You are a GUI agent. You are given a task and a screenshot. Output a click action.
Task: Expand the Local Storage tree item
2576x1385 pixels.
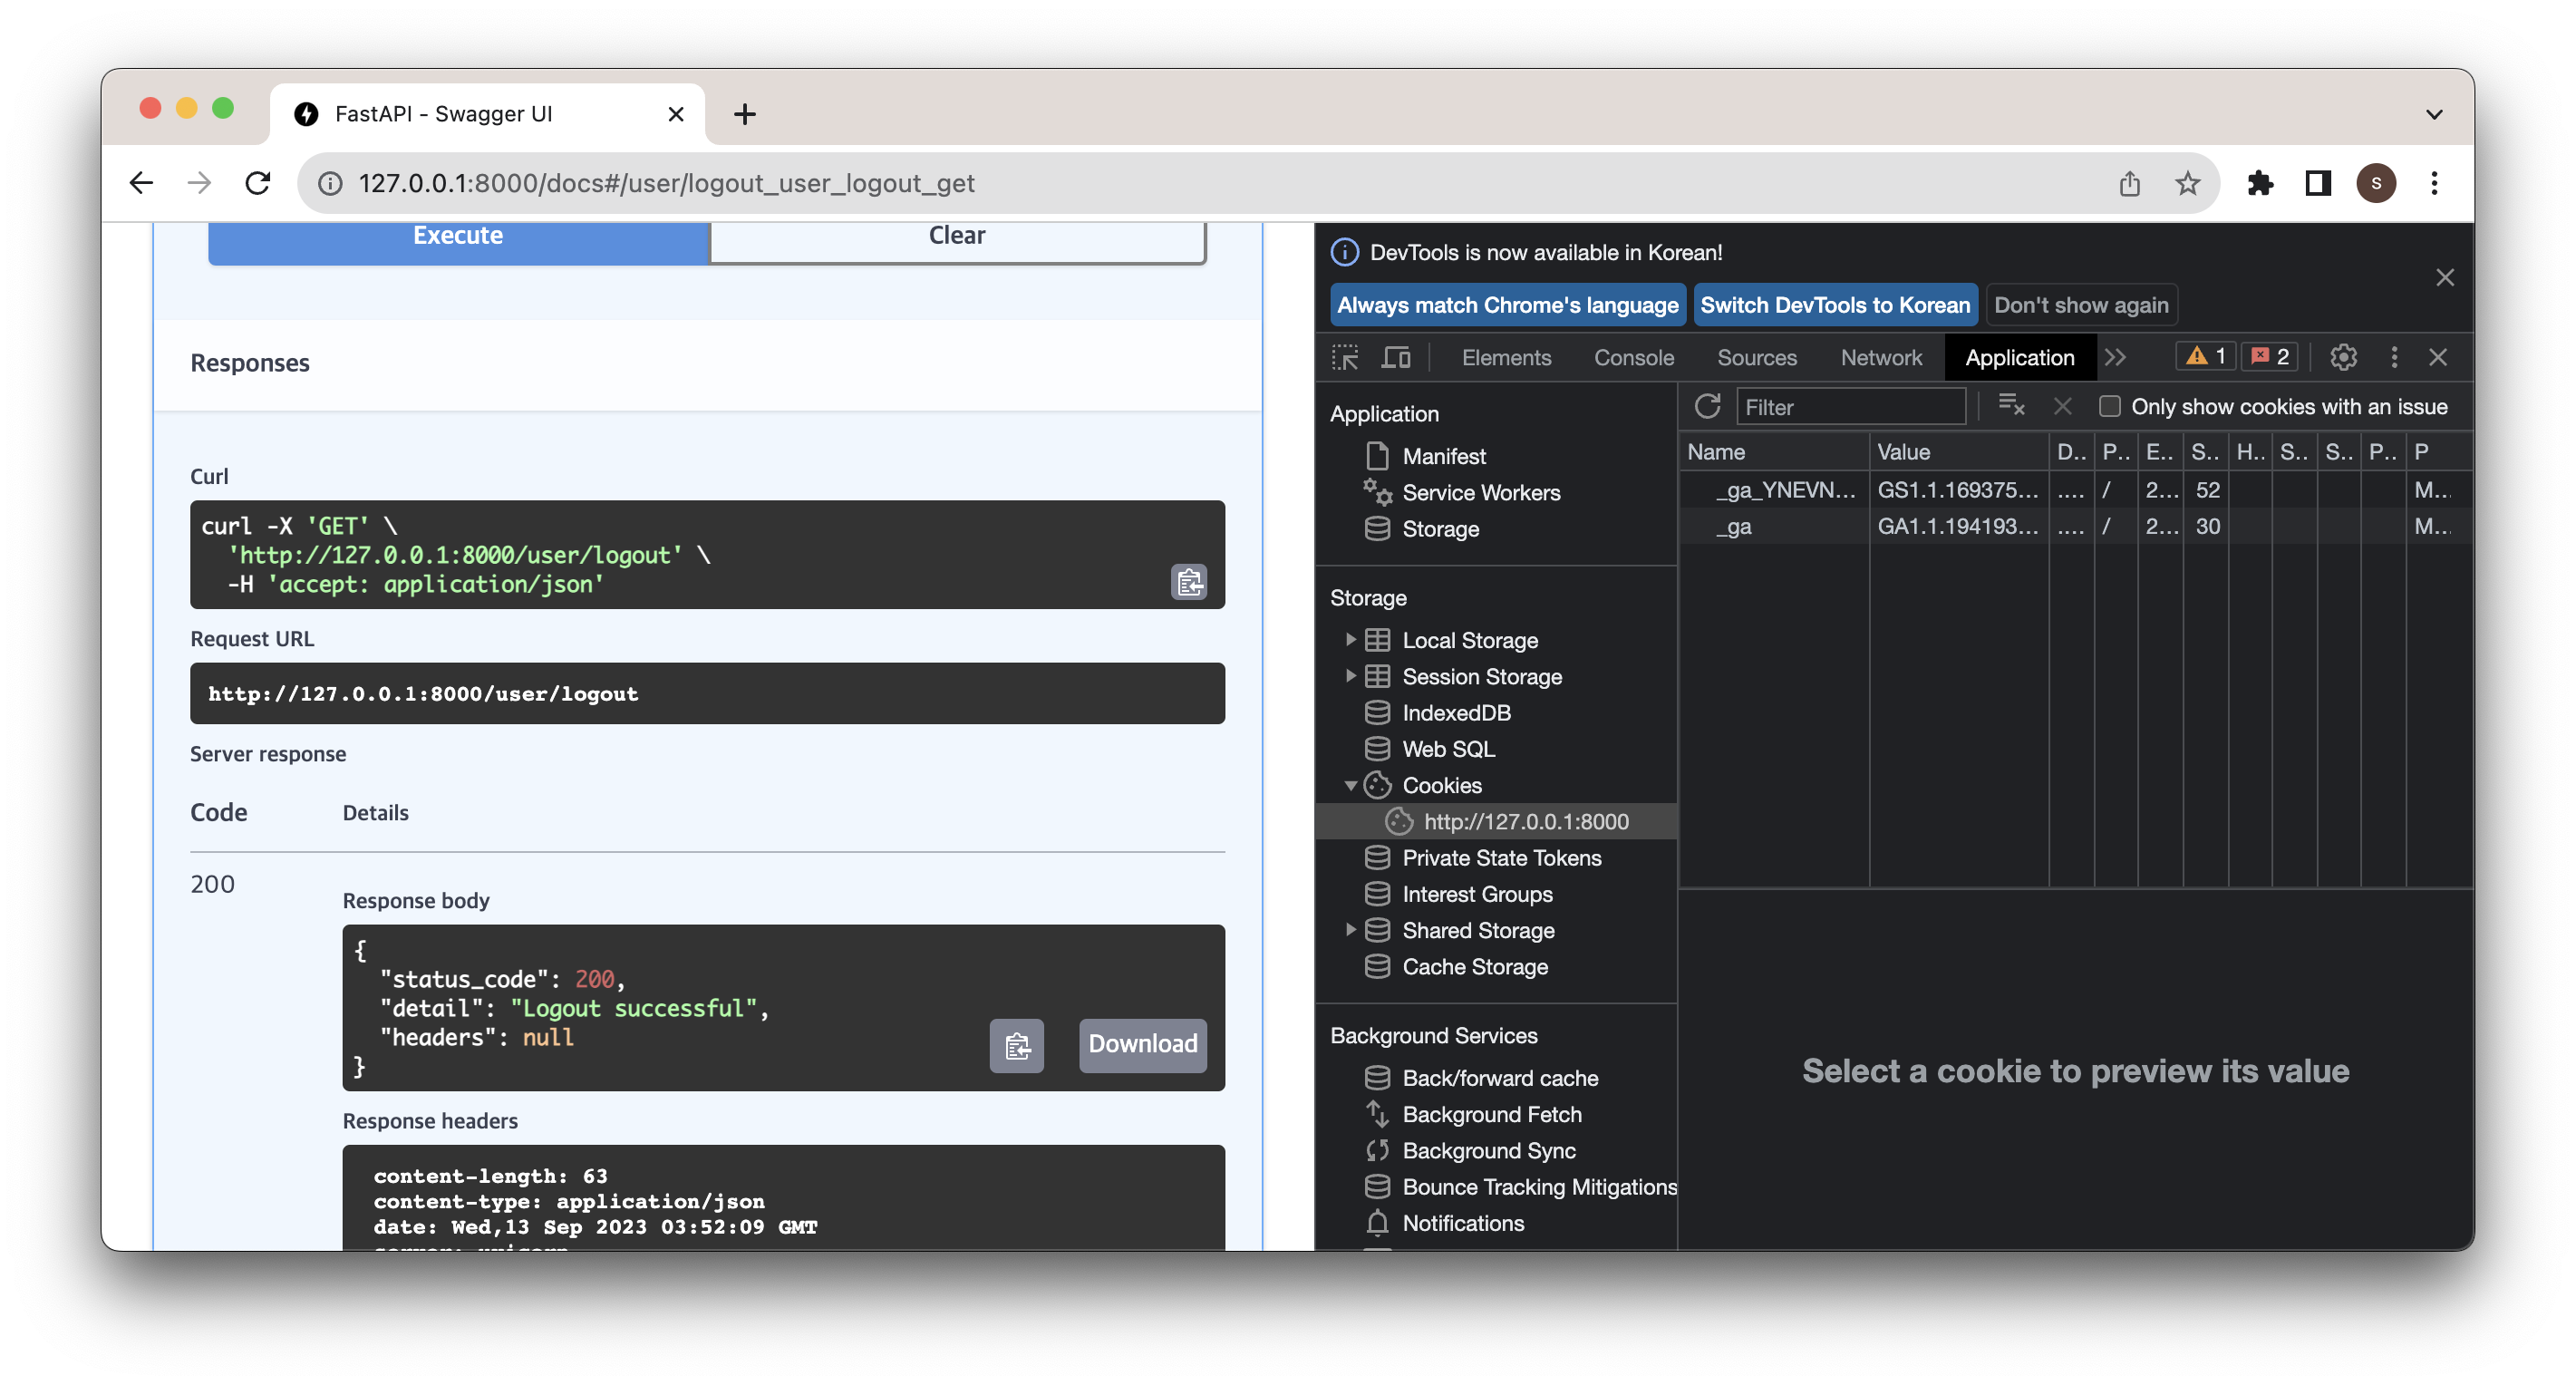1350,639
